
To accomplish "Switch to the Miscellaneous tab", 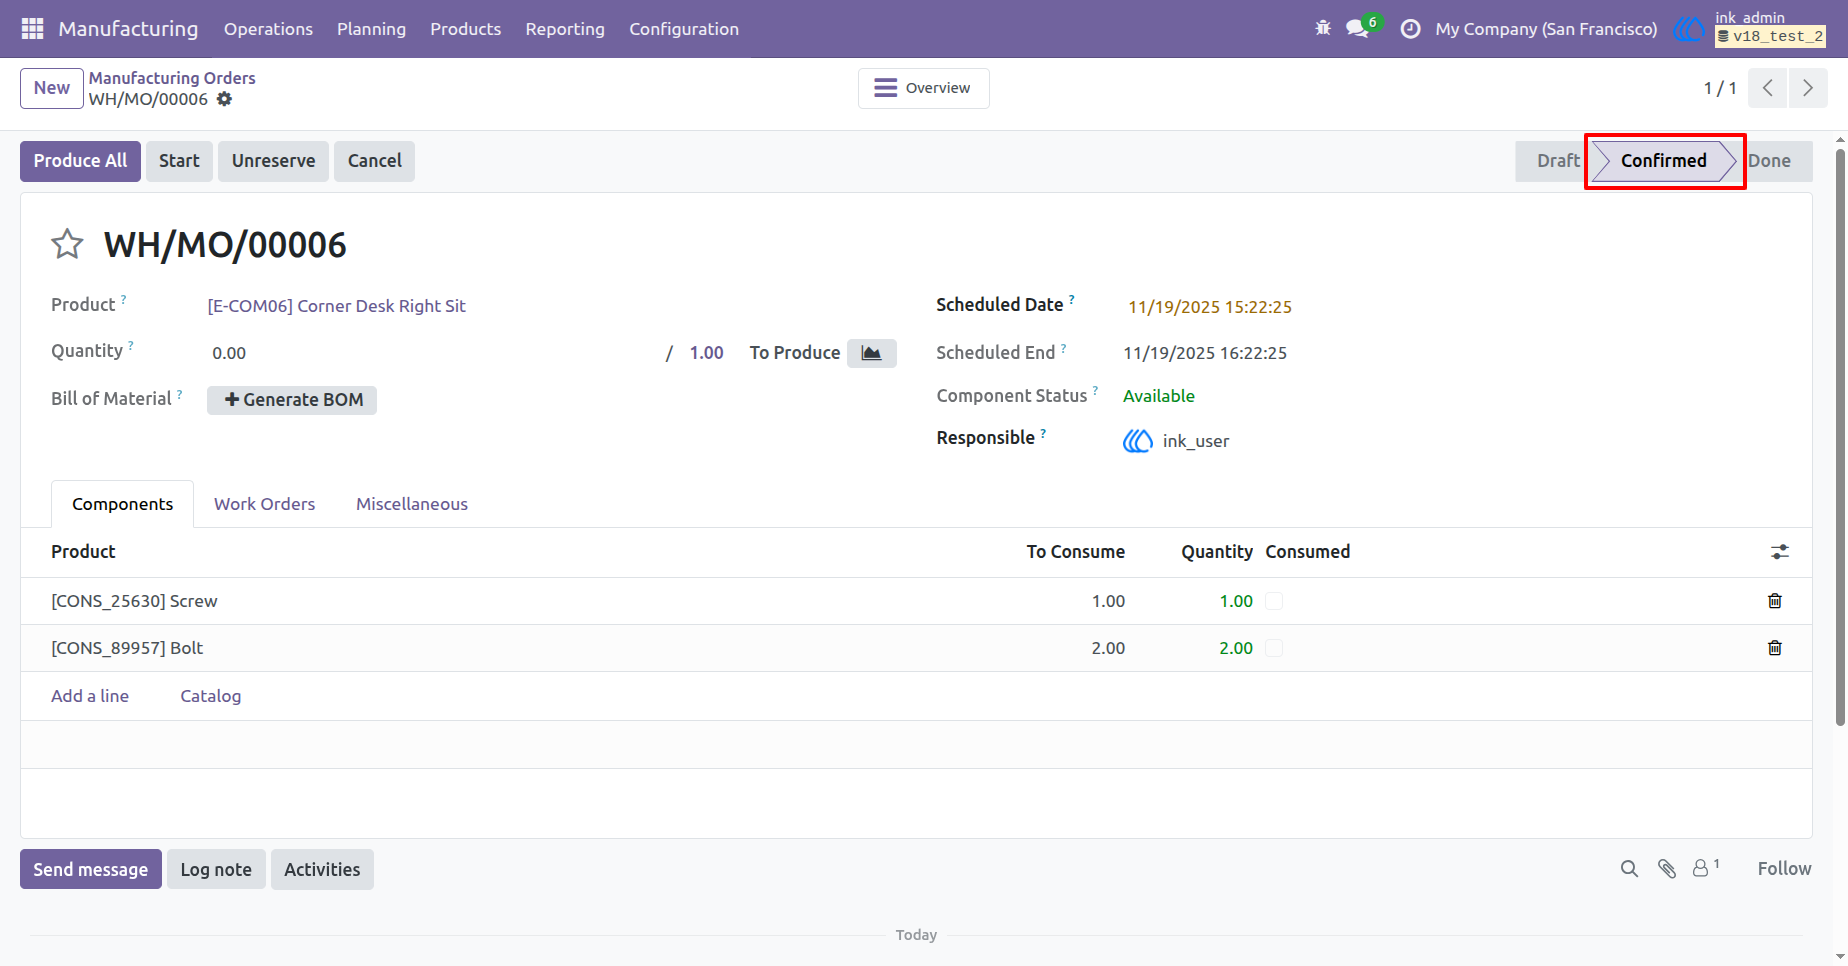I will 412,504.
